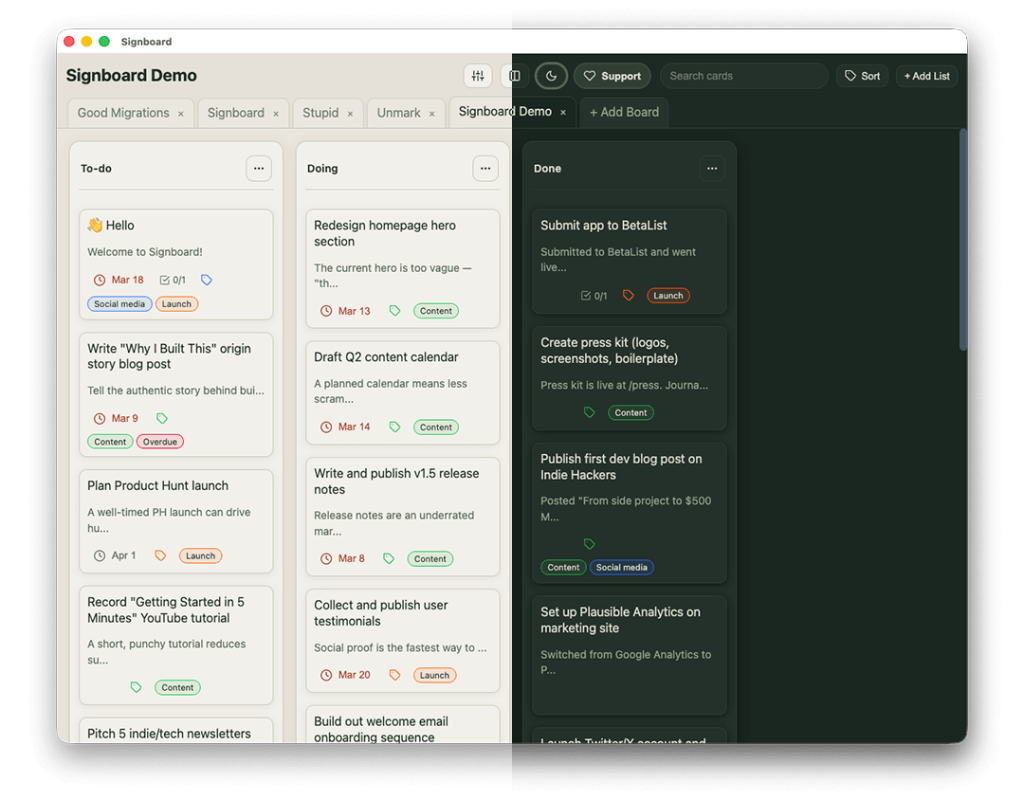Open the Done list ellipsis menu
Image resolution: width=1024 pixels, height=800 pixels.
tap(712, 169)
